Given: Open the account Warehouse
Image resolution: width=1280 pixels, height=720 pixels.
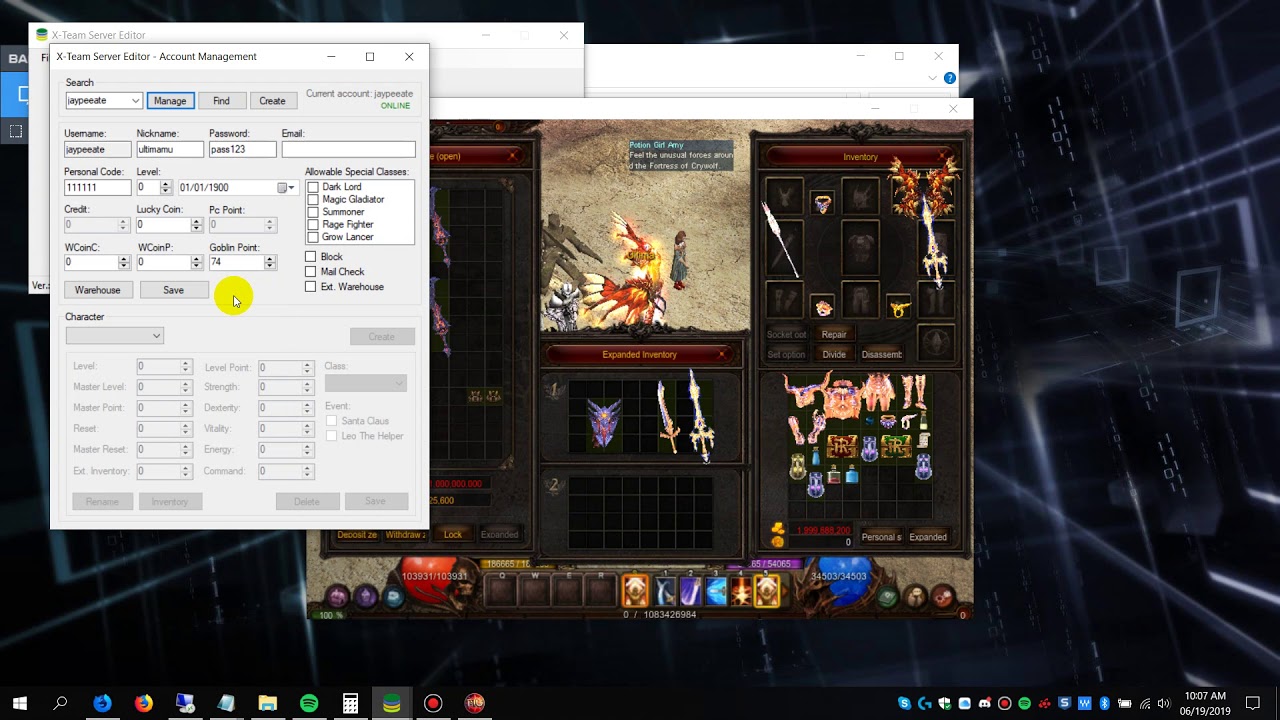Looking at the screenshot, I should pos(98,290).
